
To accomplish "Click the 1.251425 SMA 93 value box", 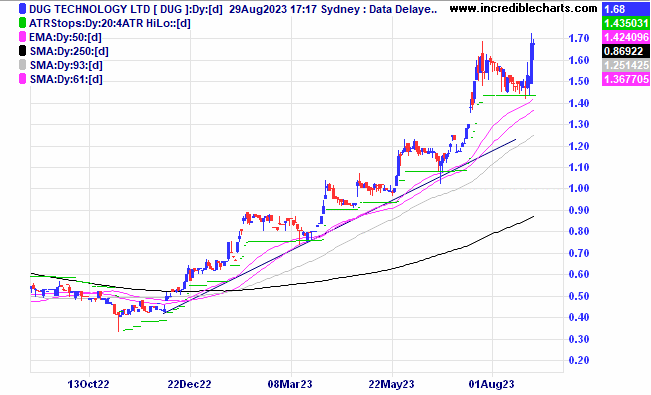I will click(626, 65).
